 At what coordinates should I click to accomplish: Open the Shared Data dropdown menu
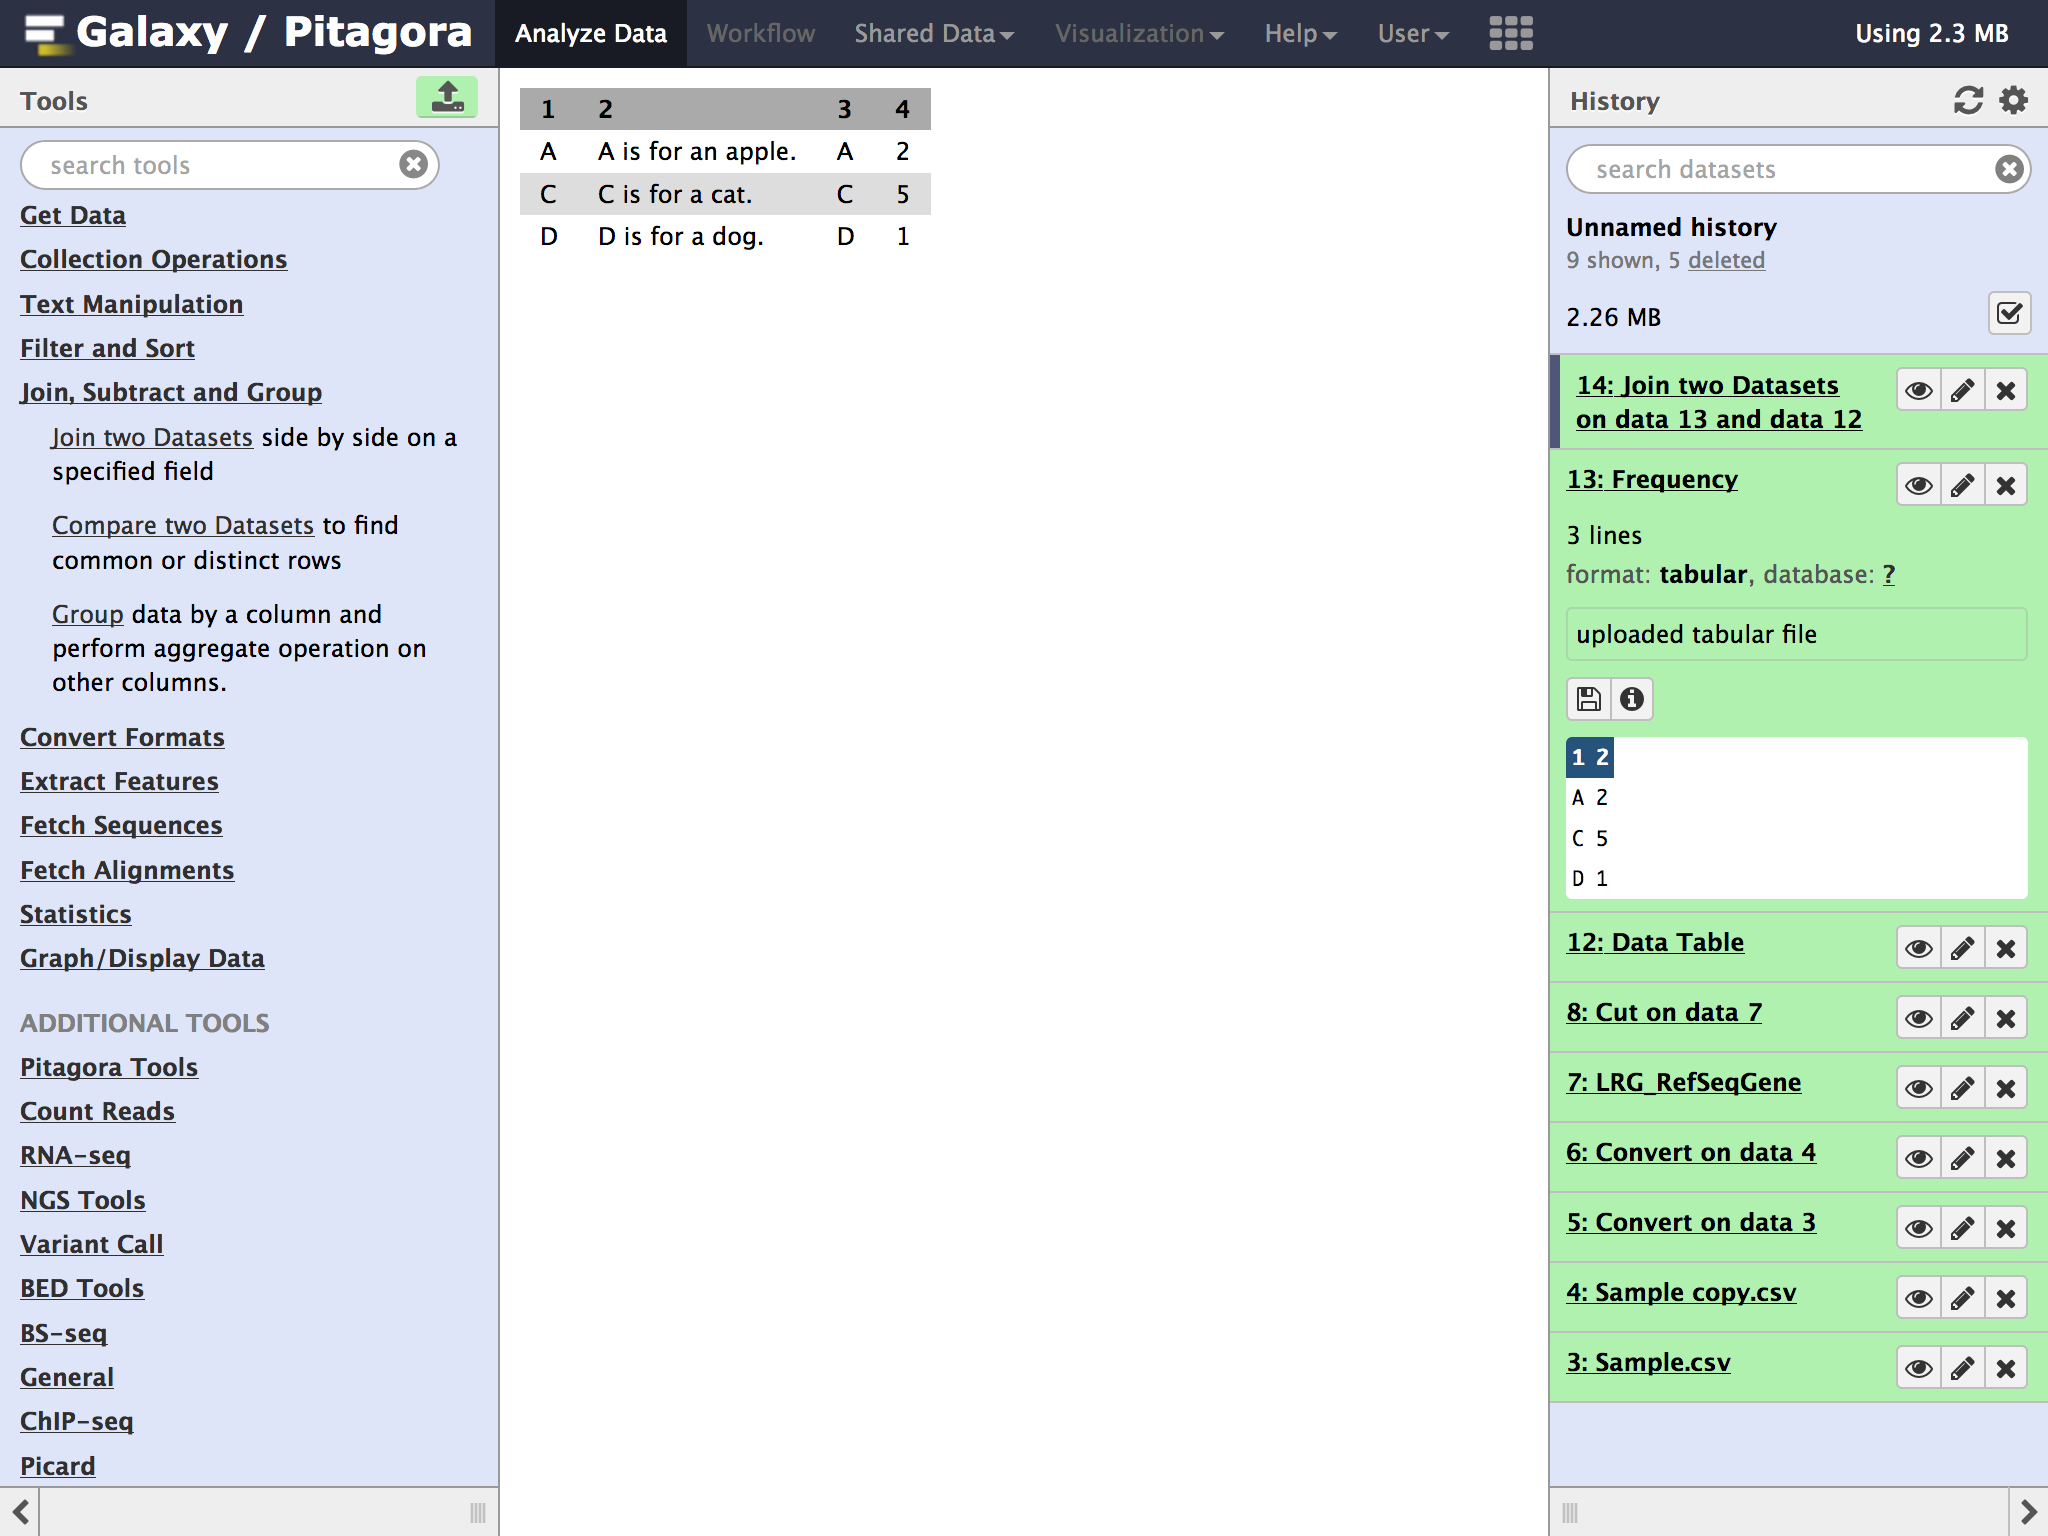coord(933,33)
